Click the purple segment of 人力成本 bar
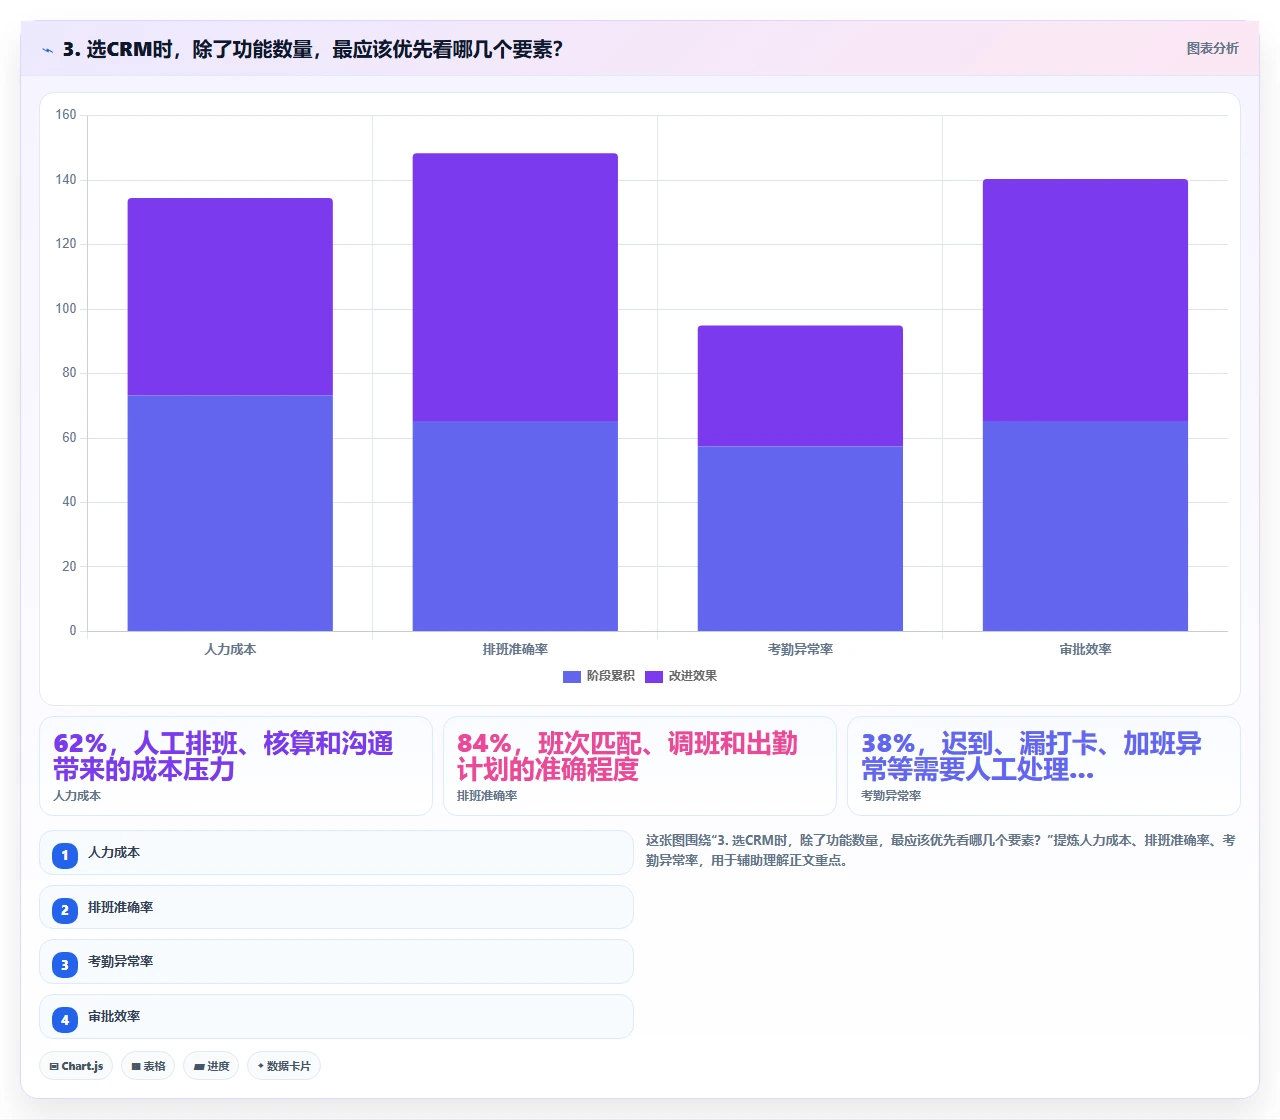Screen dimensions: 1280x1120 [230, 297]
